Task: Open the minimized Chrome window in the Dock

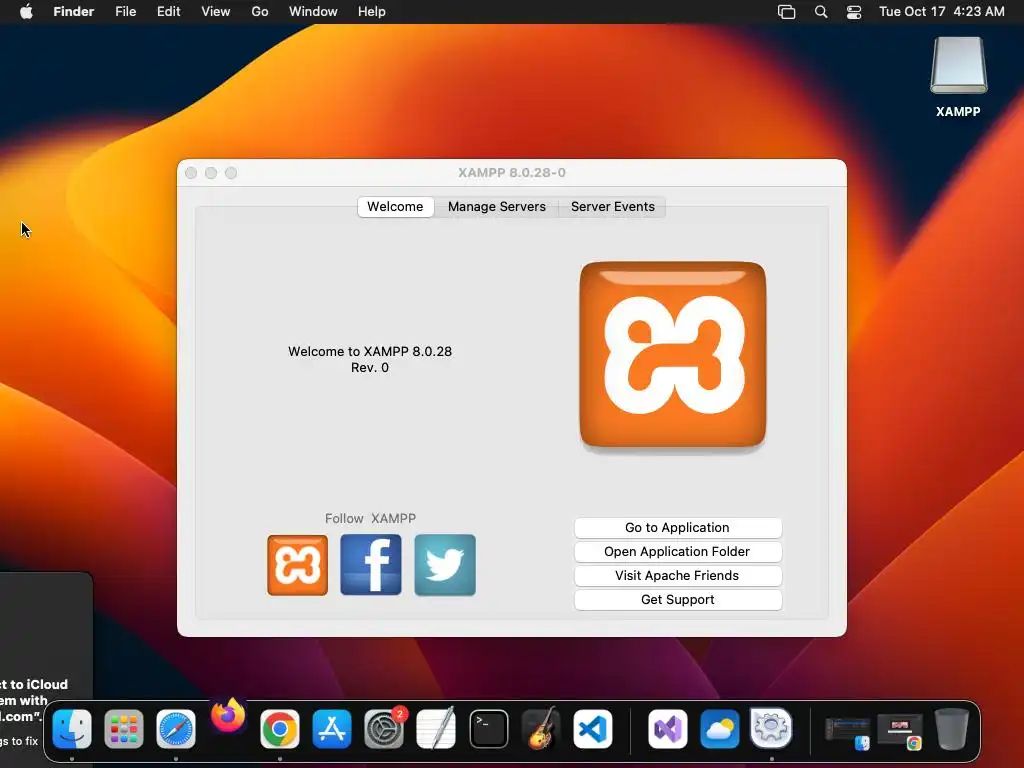Action: pos(900,731)
